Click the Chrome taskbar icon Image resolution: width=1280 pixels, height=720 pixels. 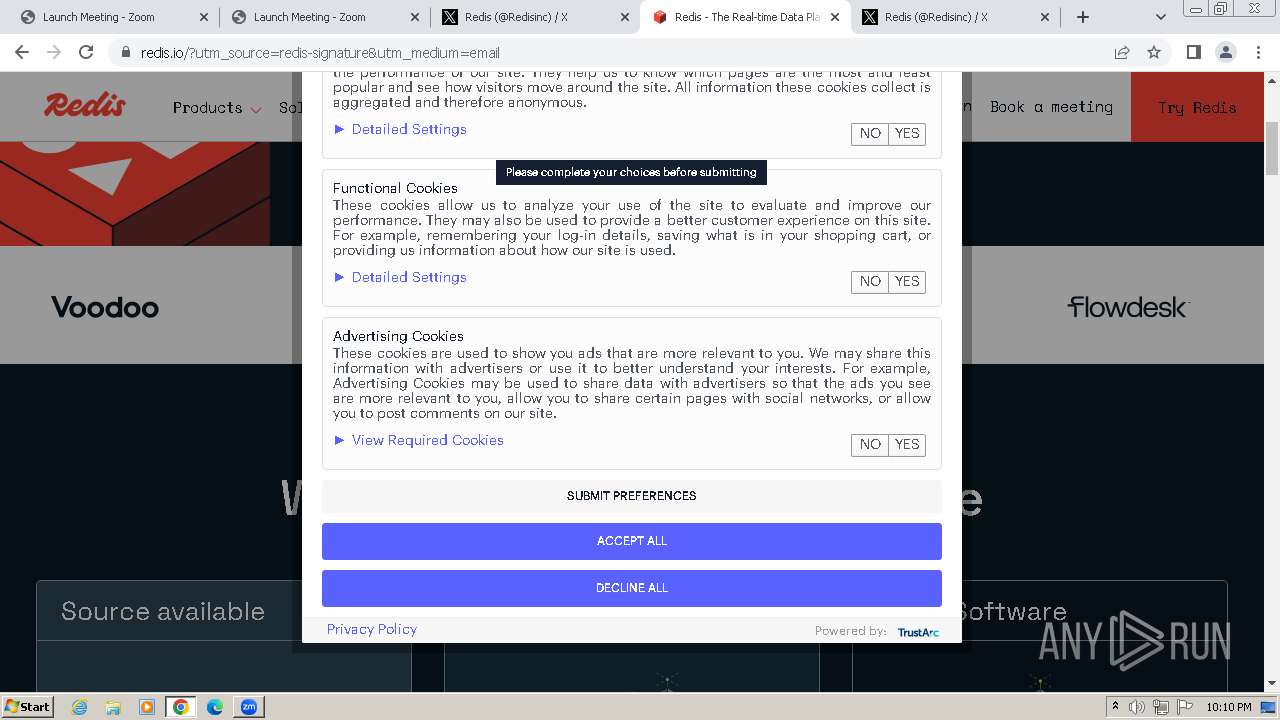[x=180, y=707]
